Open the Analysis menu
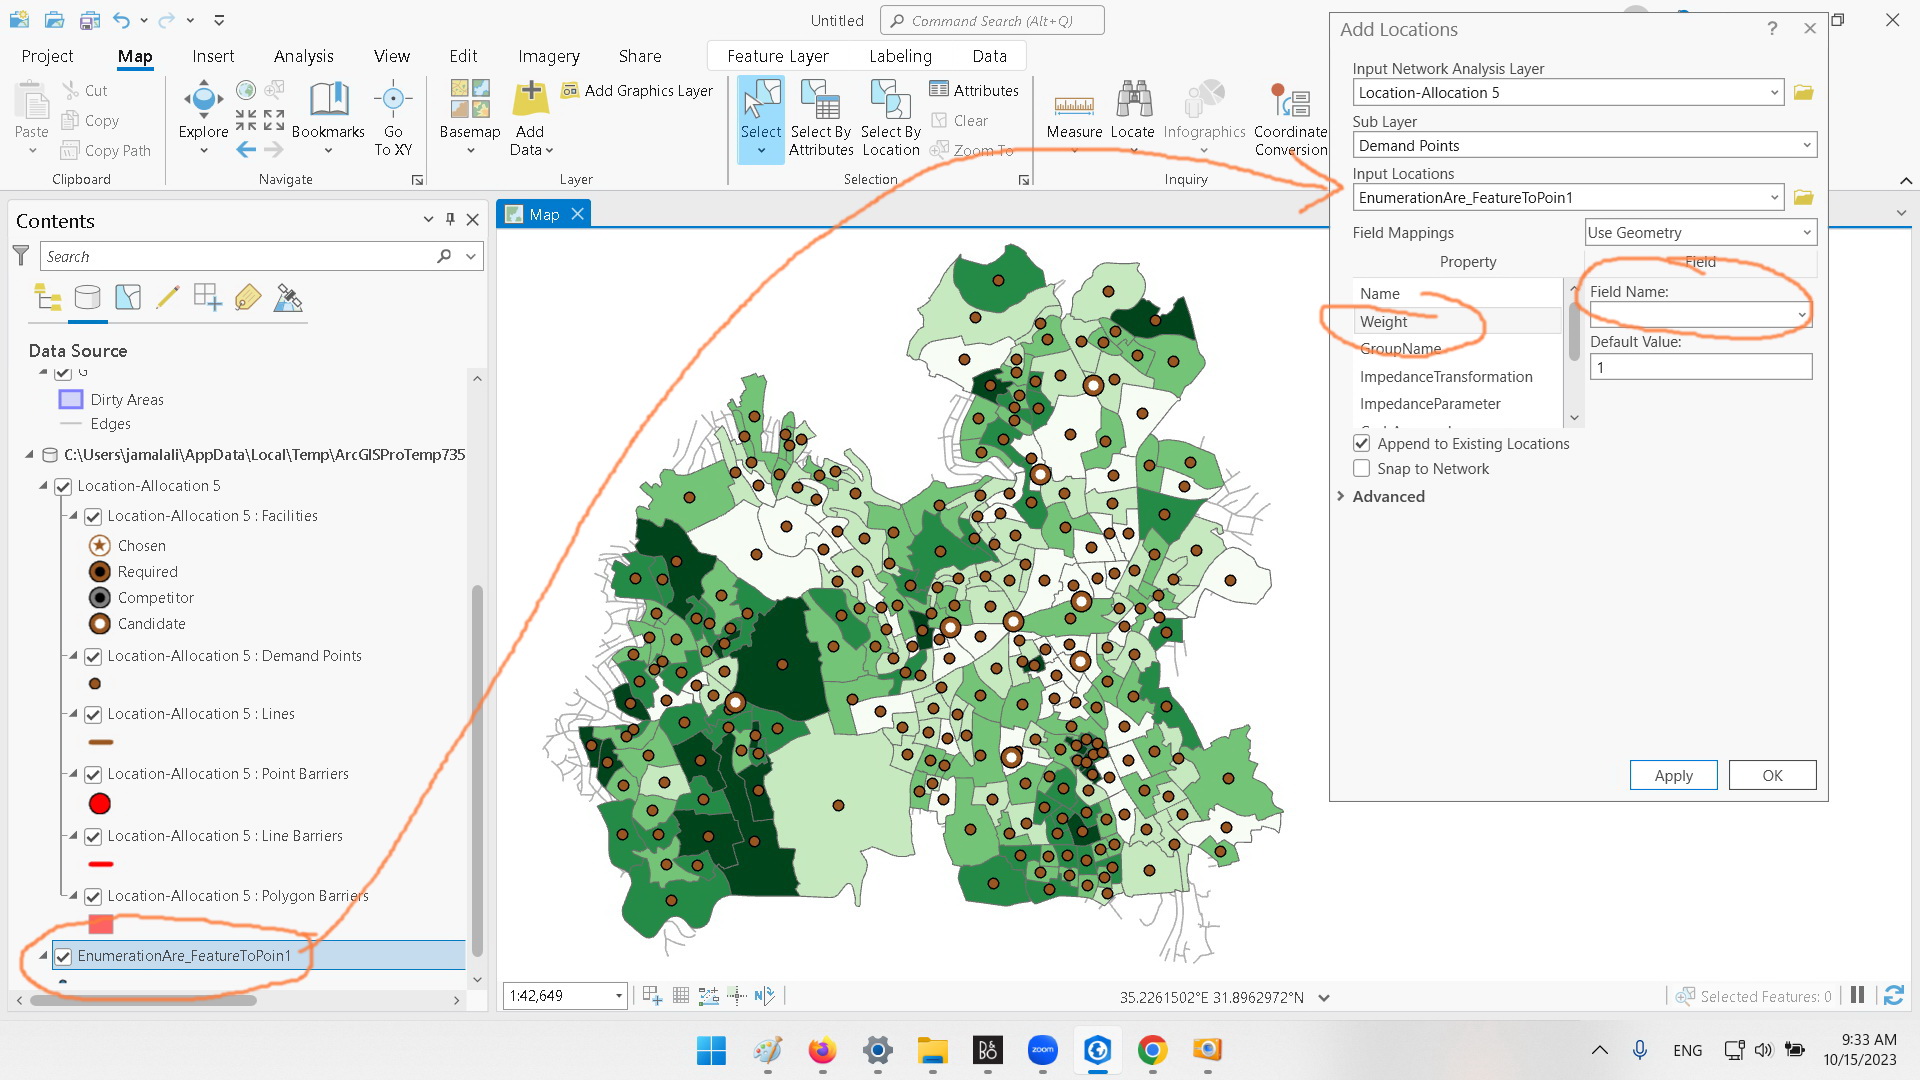 click(303, 56)
